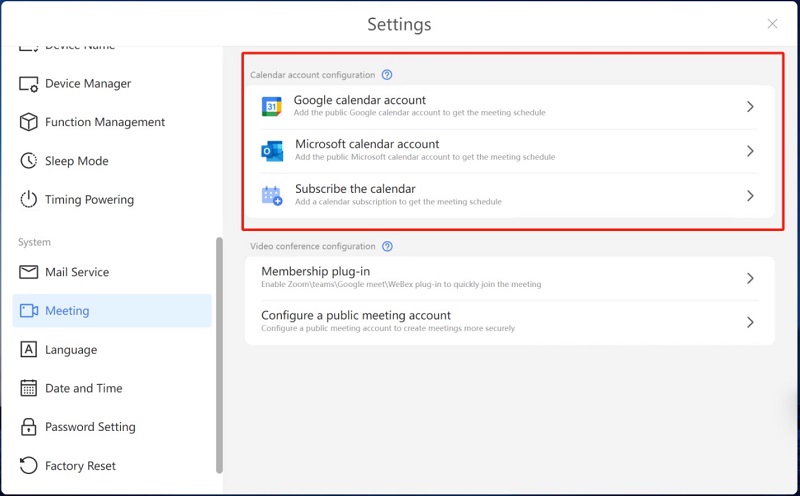
Task: Open Function Management settings
Action: (105, 122)
